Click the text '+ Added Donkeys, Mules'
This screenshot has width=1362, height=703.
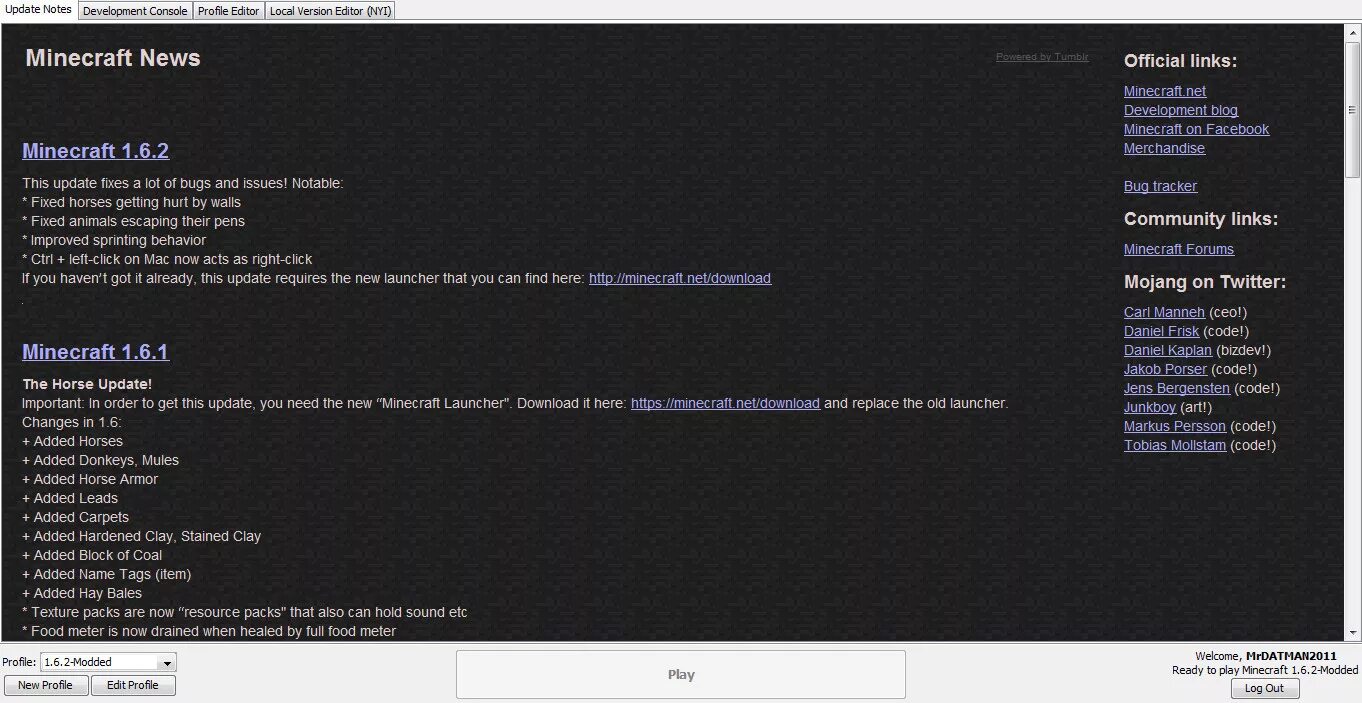click(x=100, y=460)
